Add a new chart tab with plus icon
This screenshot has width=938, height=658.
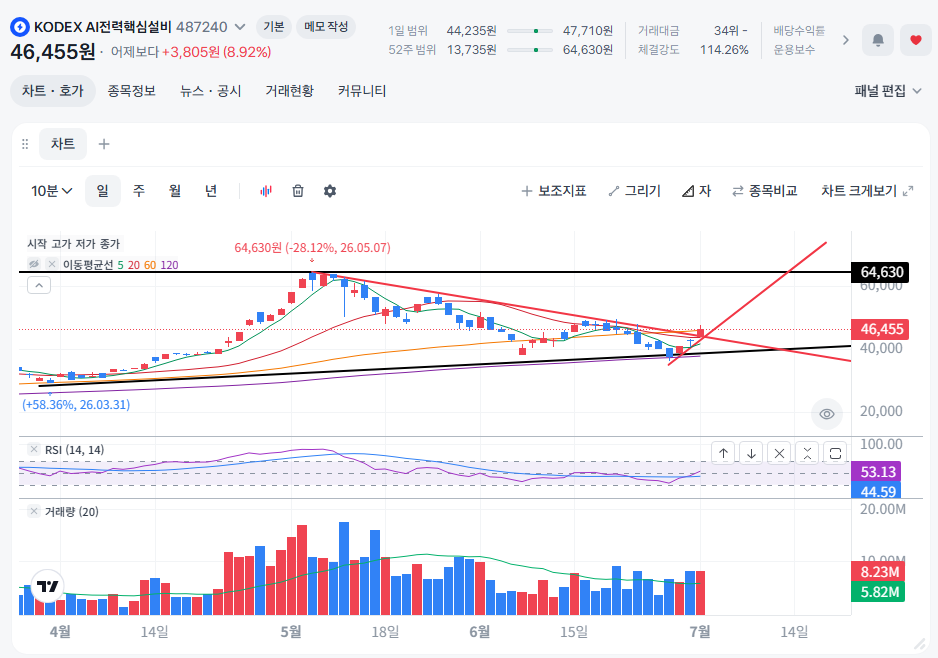(103, 144)
